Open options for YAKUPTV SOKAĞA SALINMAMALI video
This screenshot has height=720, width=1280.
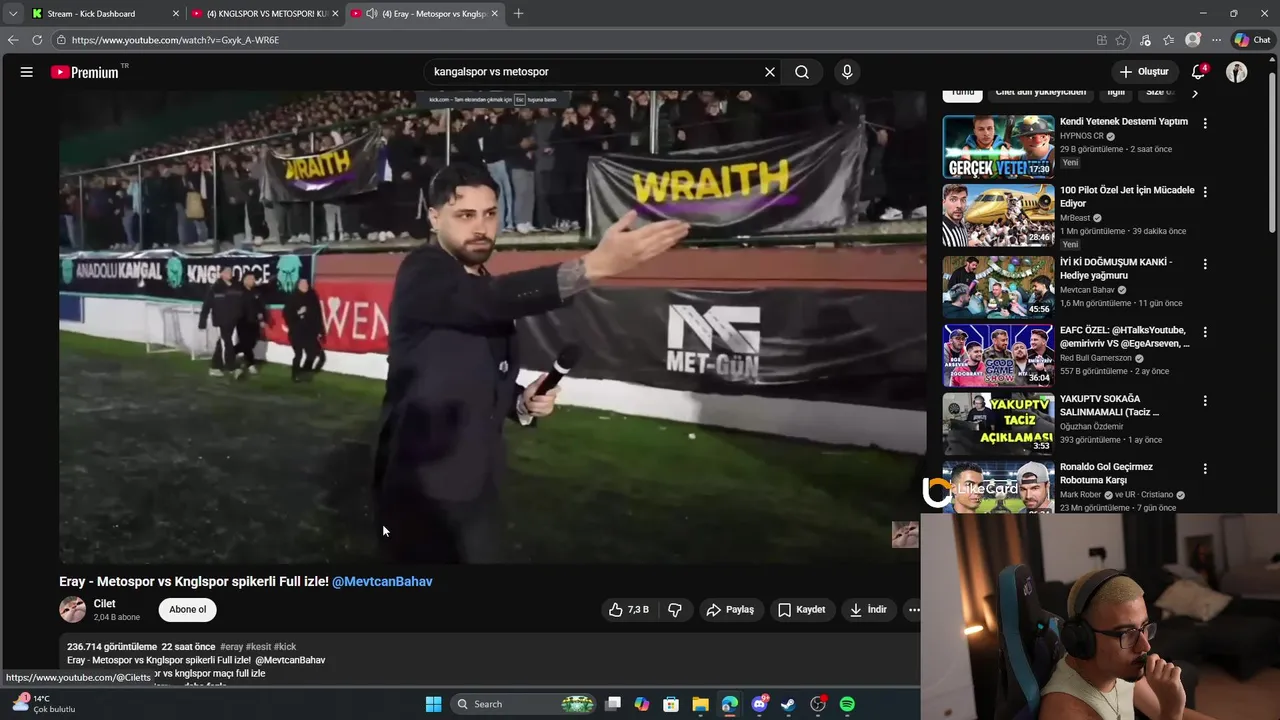point(1205,400)
